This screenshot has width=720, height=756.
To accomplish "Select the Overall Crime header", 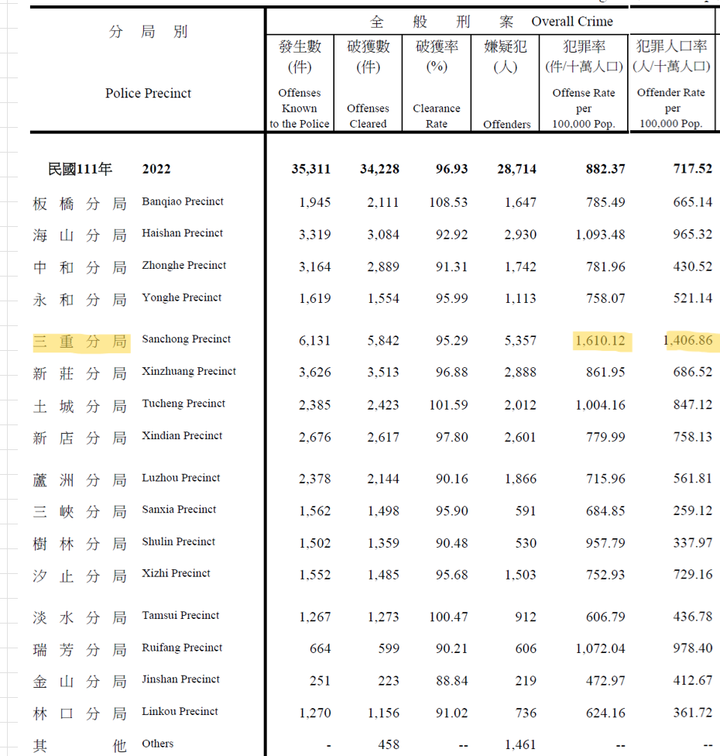I will point(572,22).
